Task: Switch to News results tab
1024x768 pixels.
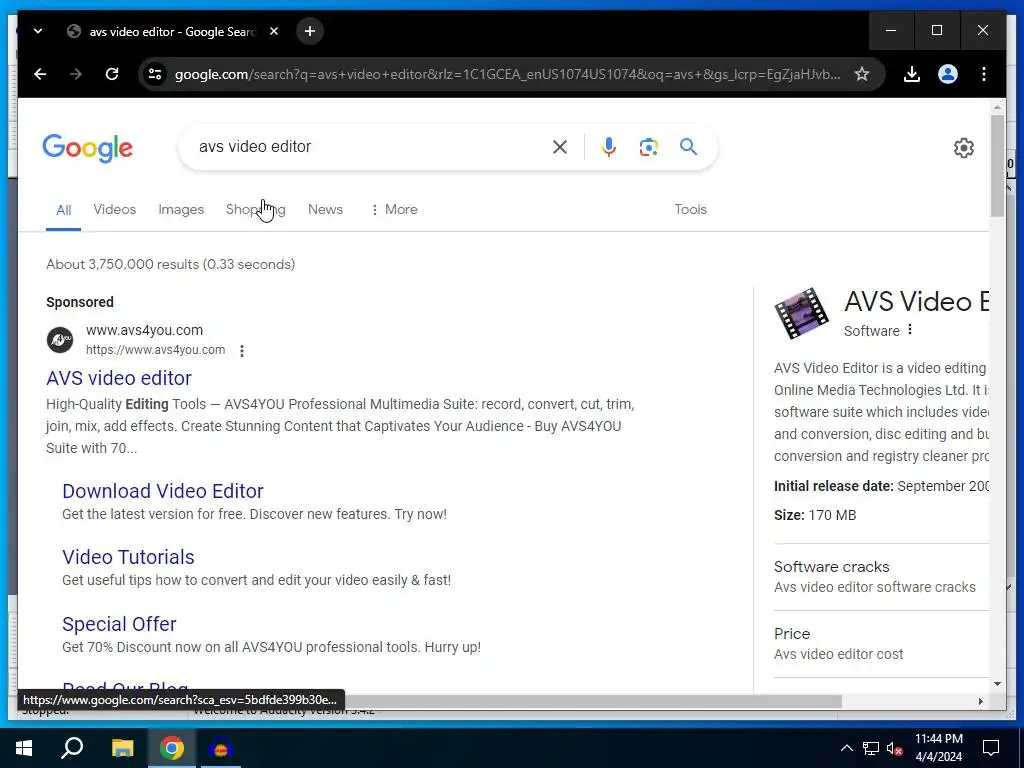Action: pos(325,210)
